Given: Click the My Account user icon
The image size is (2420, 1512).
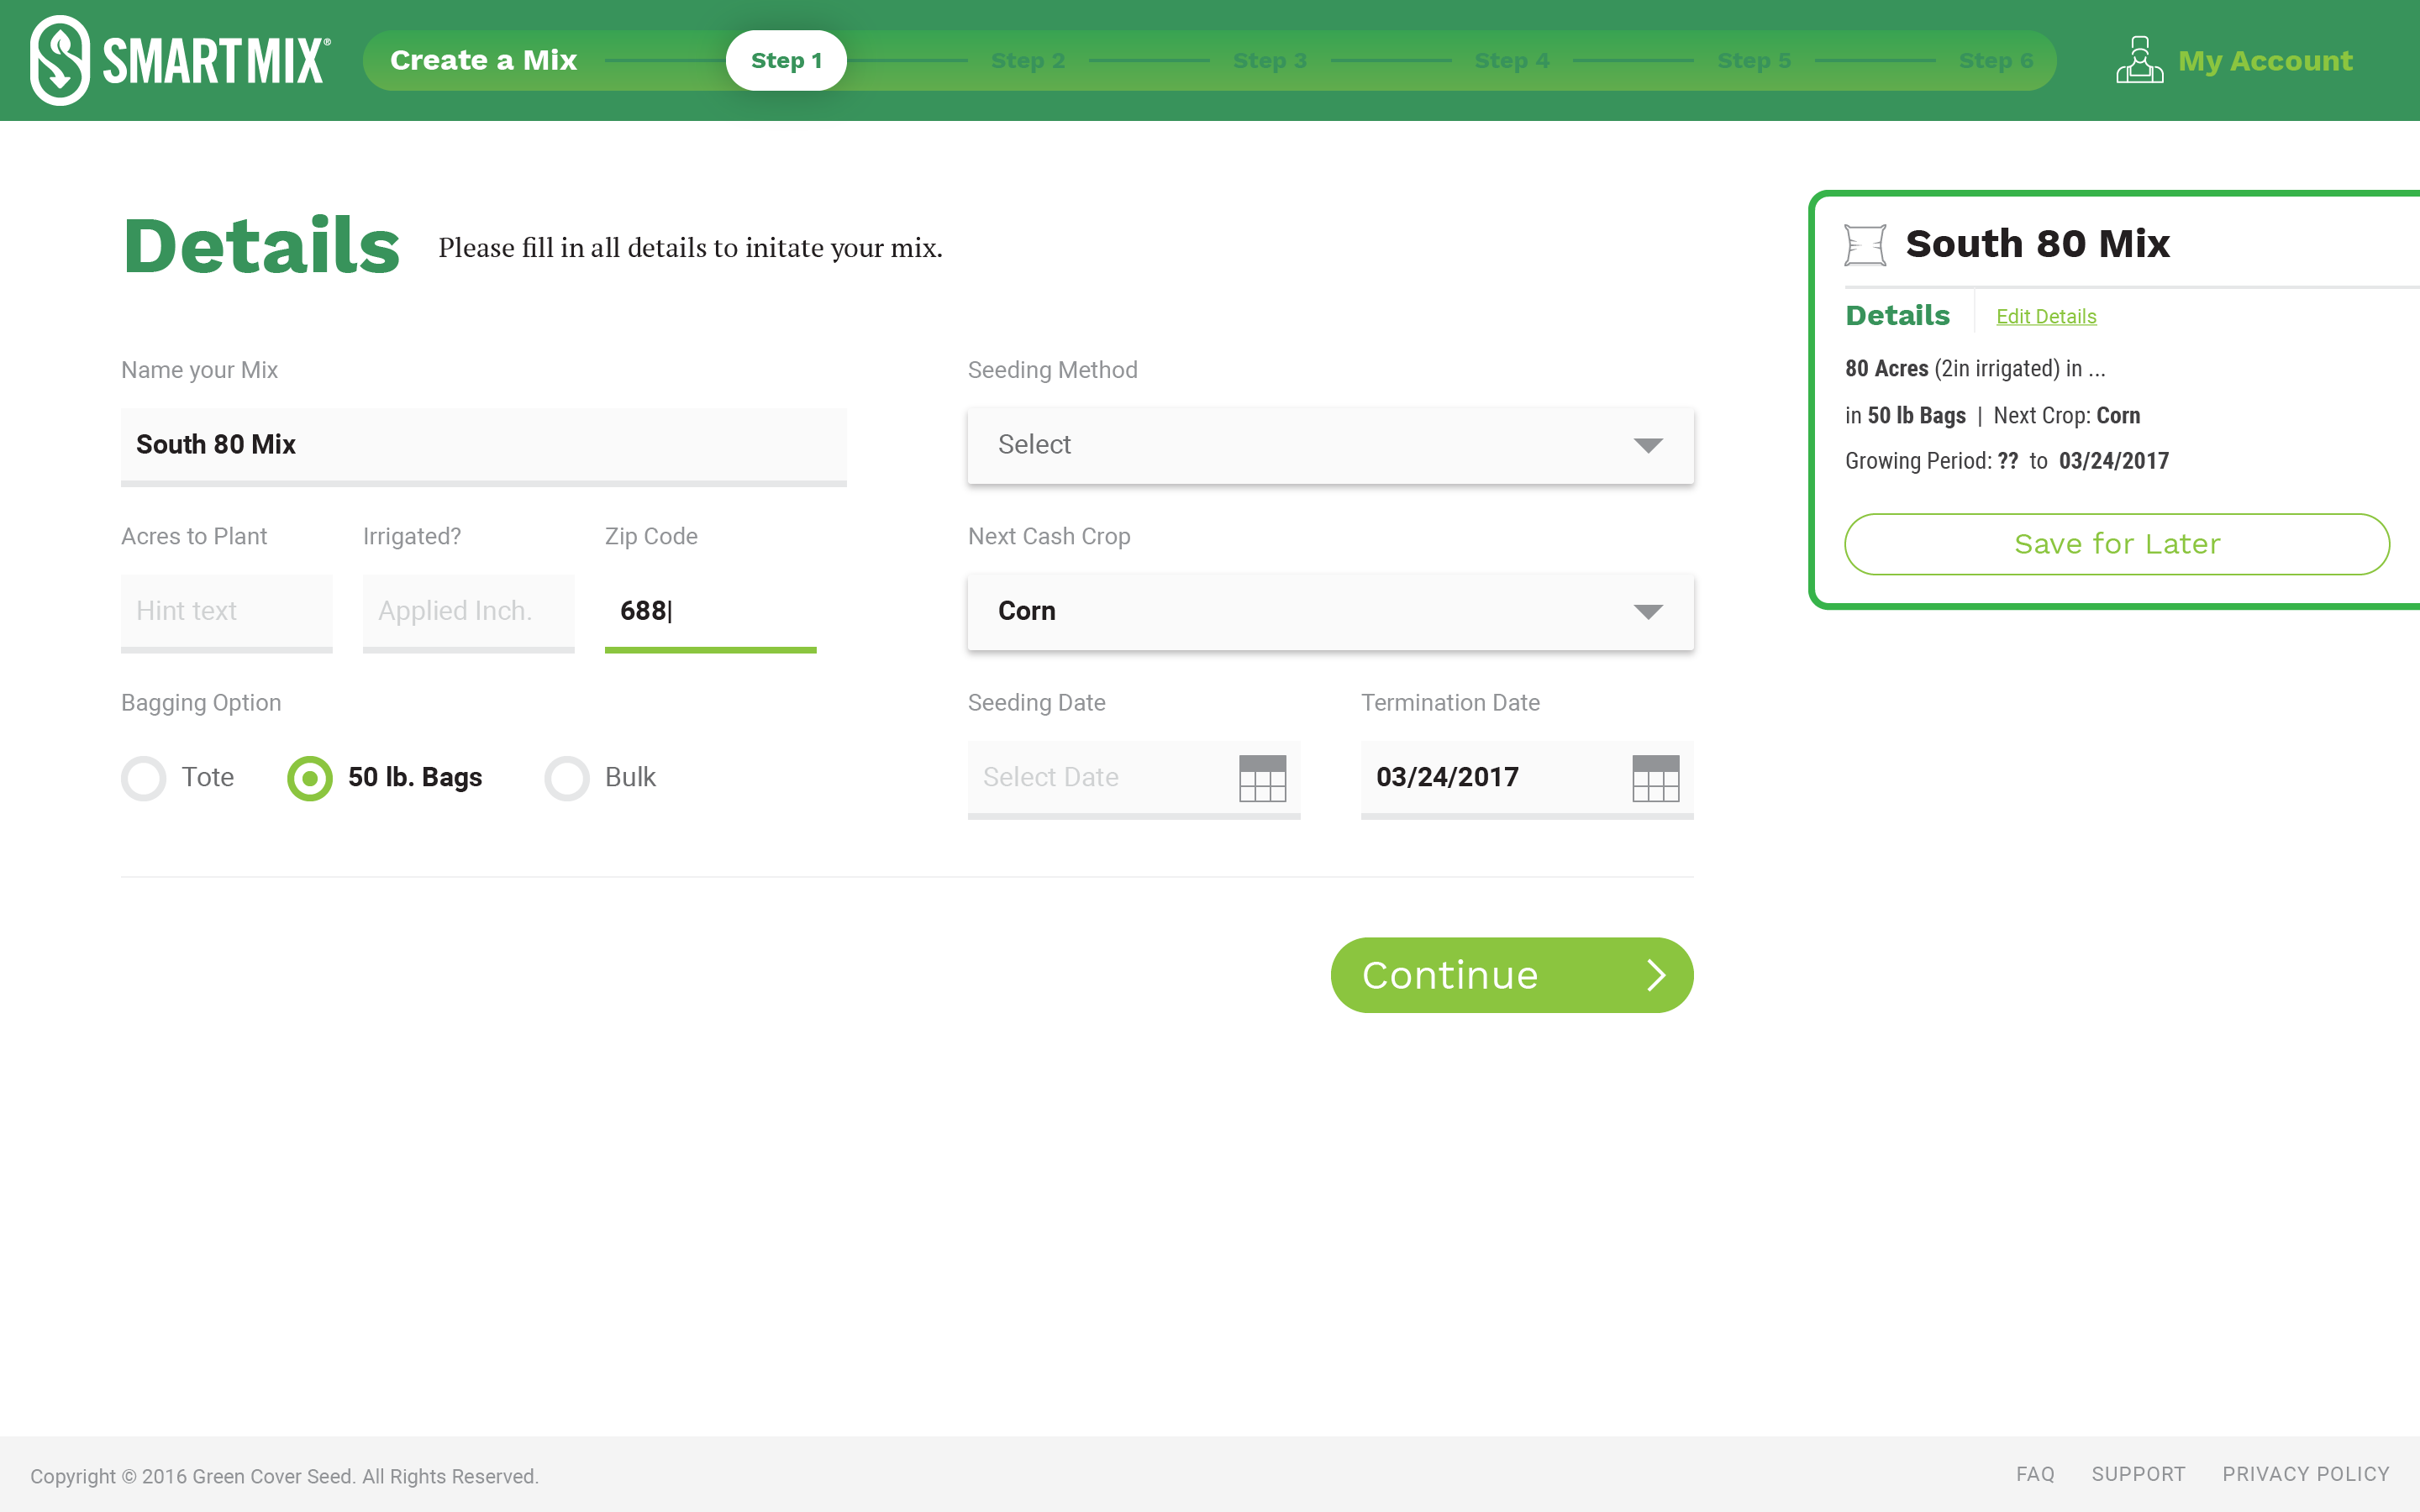Looking at the screenshot, I should (2139, 60).
